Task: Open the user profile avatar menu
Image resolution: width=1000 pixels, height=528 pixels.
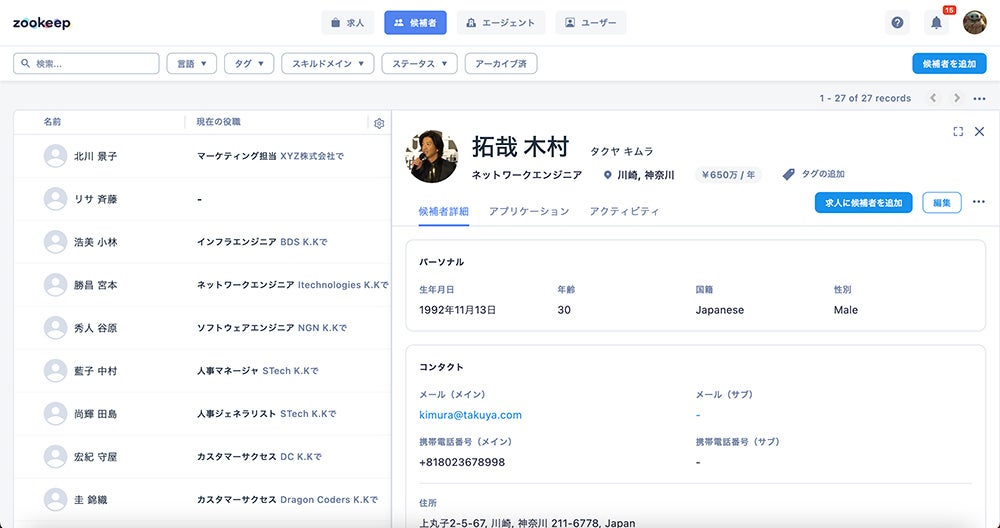Action: tap(974, 22)
